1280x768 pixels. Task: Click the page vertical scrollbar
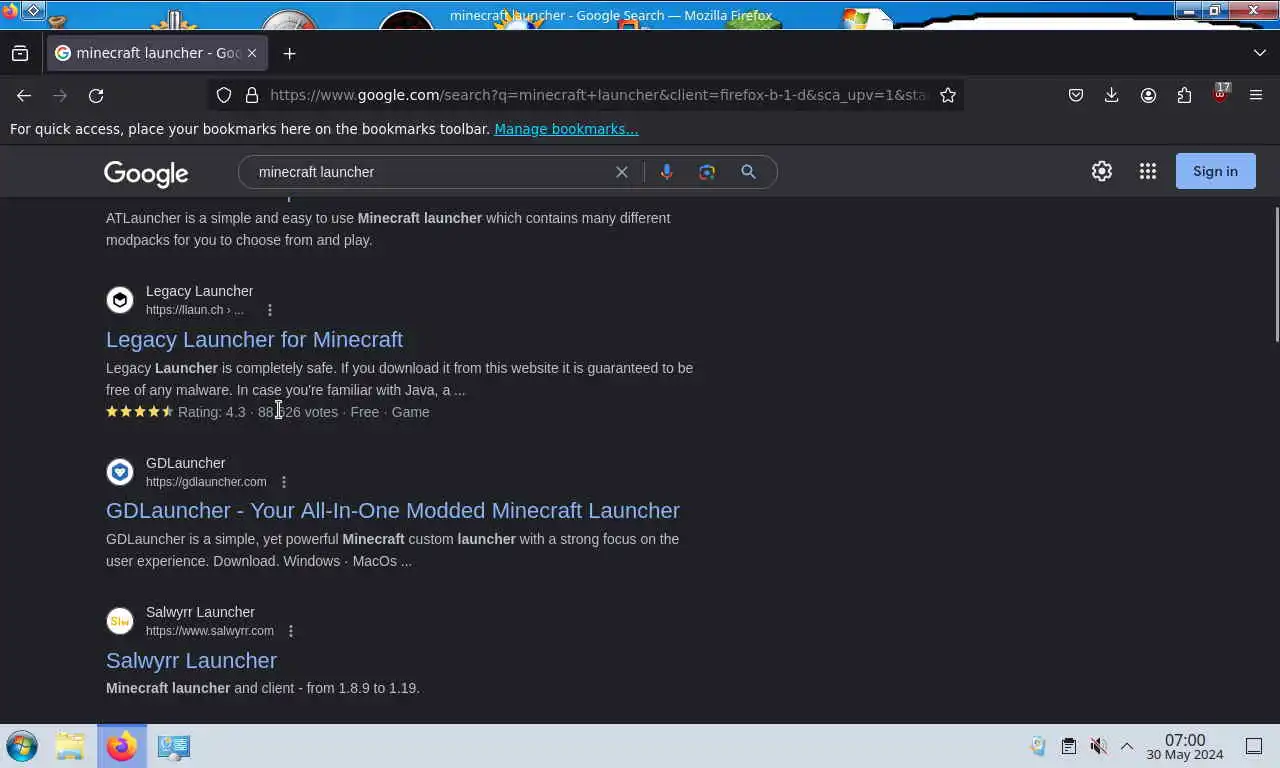tap(1275, 275)
